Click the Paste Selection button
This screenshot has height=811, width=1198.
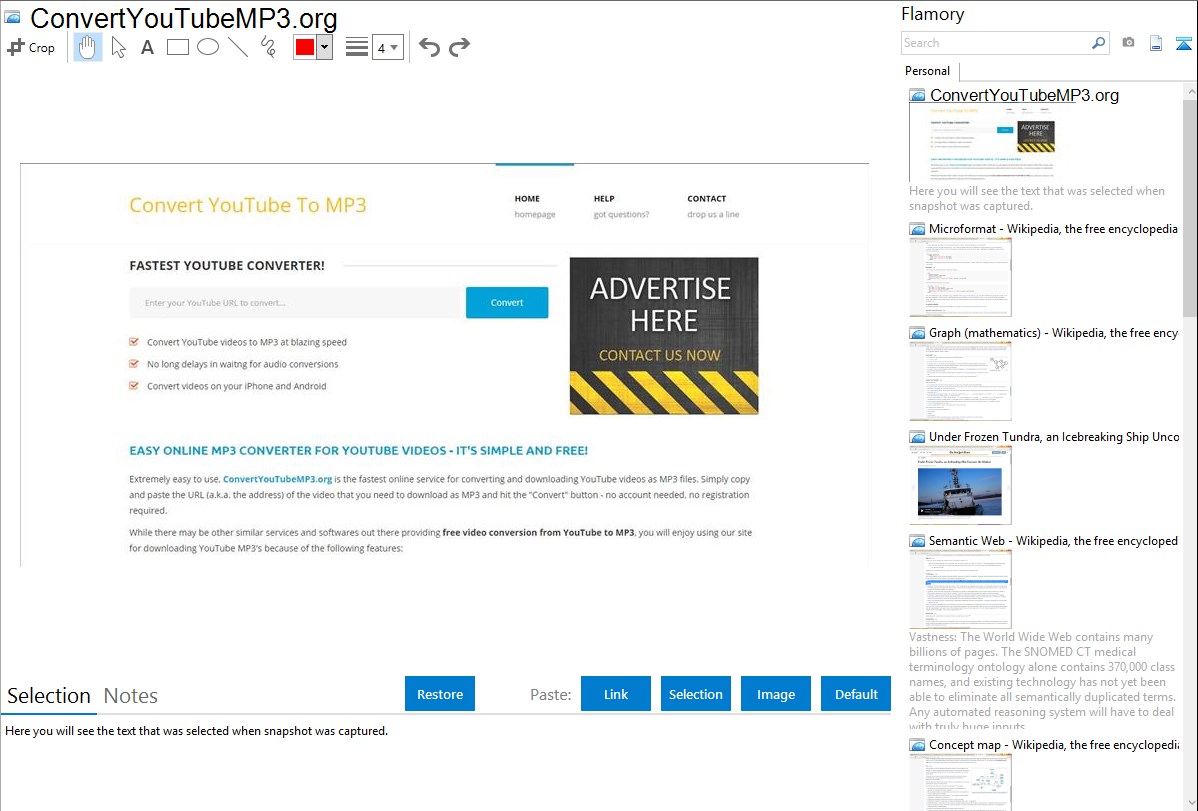696,694
